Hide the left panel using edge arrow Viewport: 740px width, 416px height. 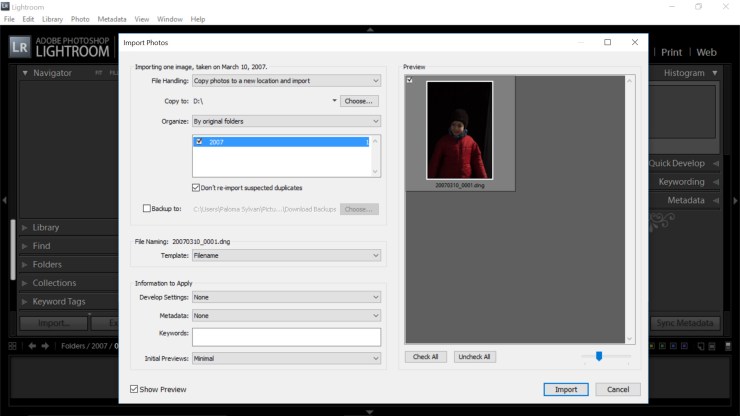click(x=4, y=200)
